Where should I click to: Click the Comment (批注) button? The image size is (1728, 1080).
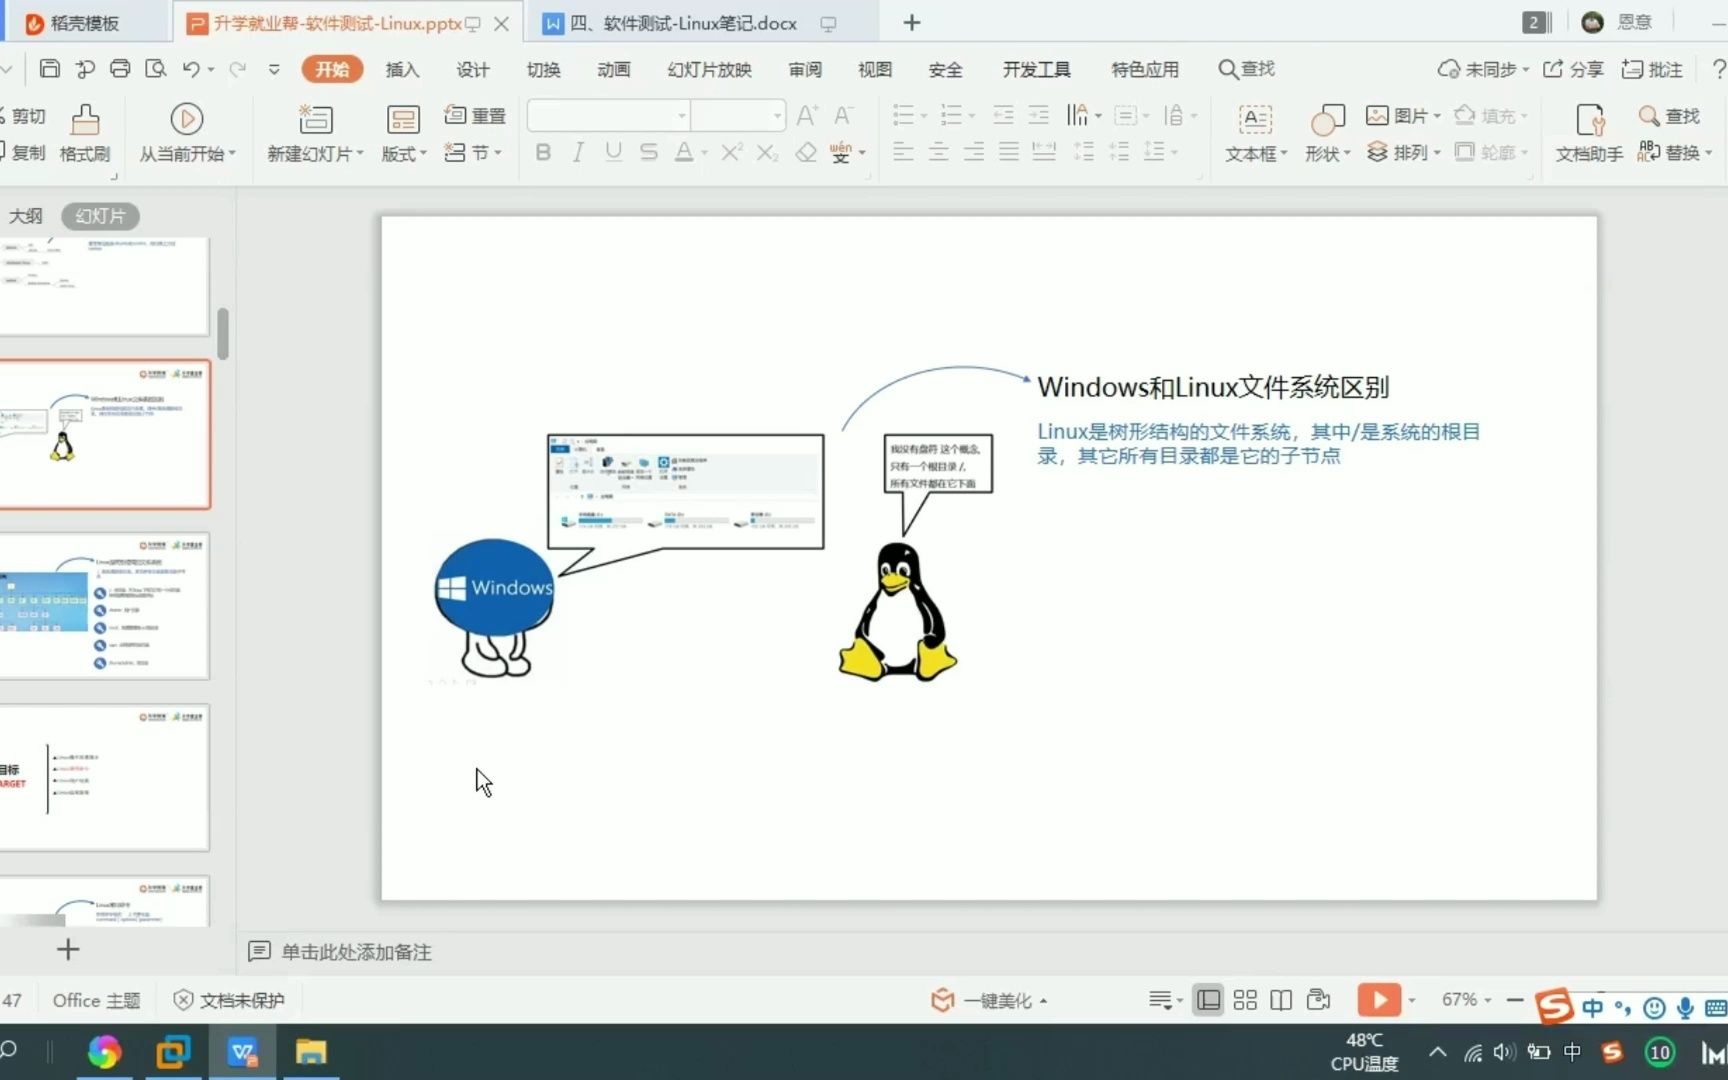(x=1652, y=69)
